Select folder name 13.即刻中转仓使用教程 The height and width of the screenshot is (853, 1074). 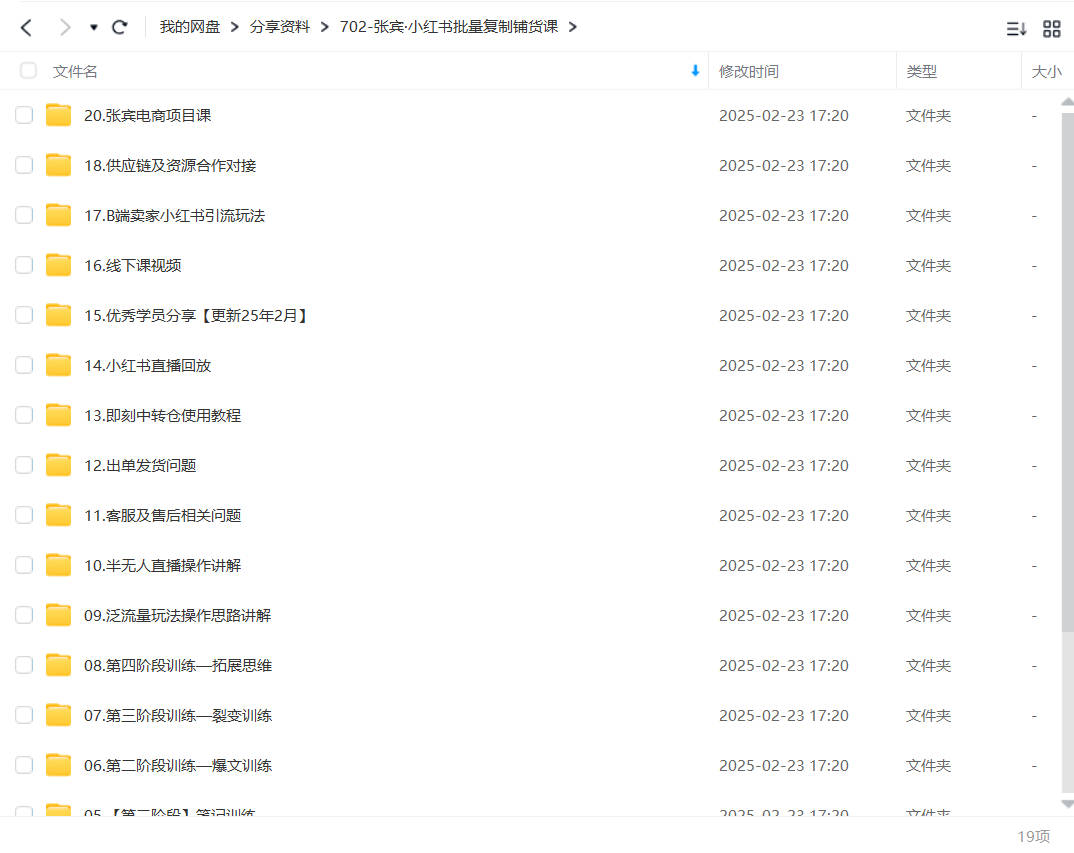coord(162,416)
